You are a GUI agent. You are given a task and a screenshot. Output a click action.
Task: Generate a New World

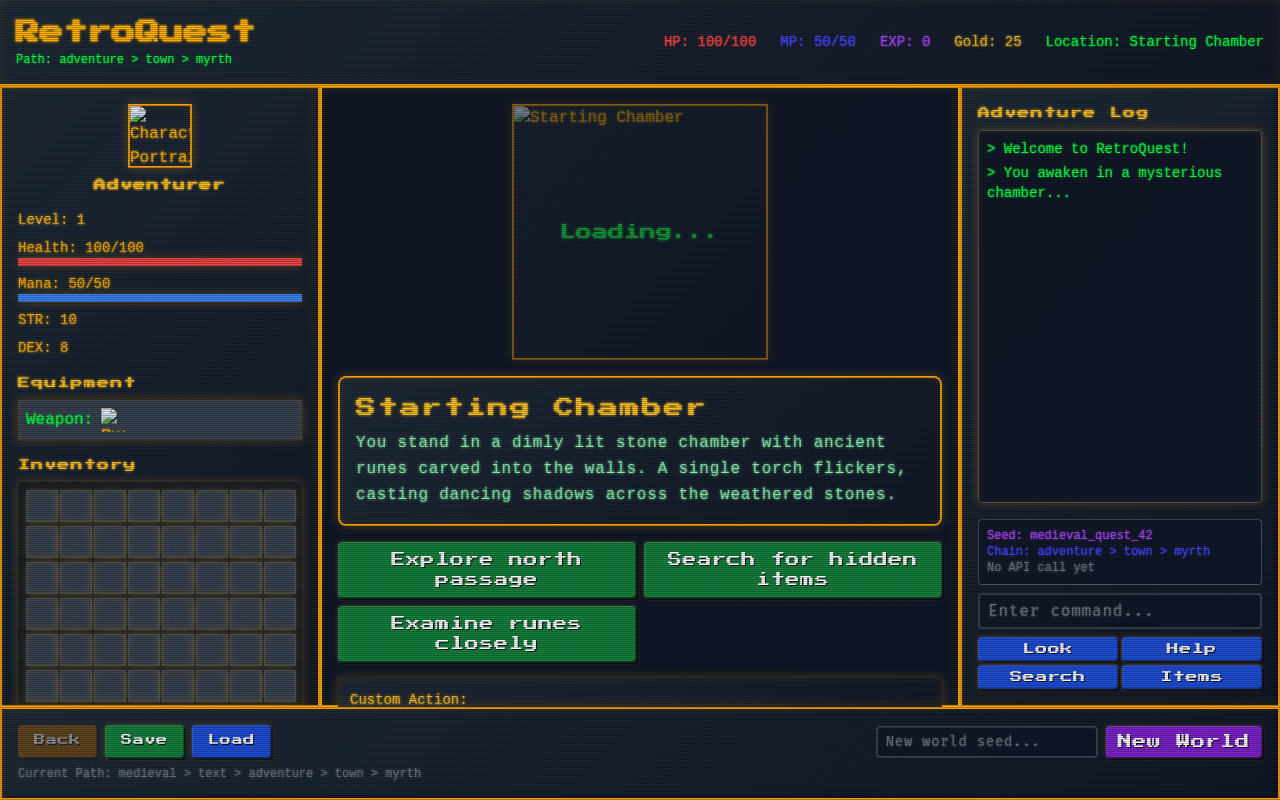point(1183,740)
